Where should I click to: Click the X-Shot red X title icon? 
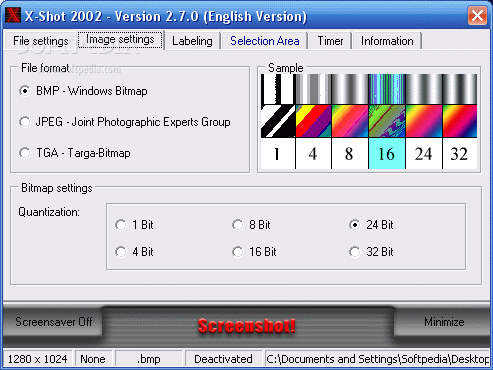click(13, 15)
